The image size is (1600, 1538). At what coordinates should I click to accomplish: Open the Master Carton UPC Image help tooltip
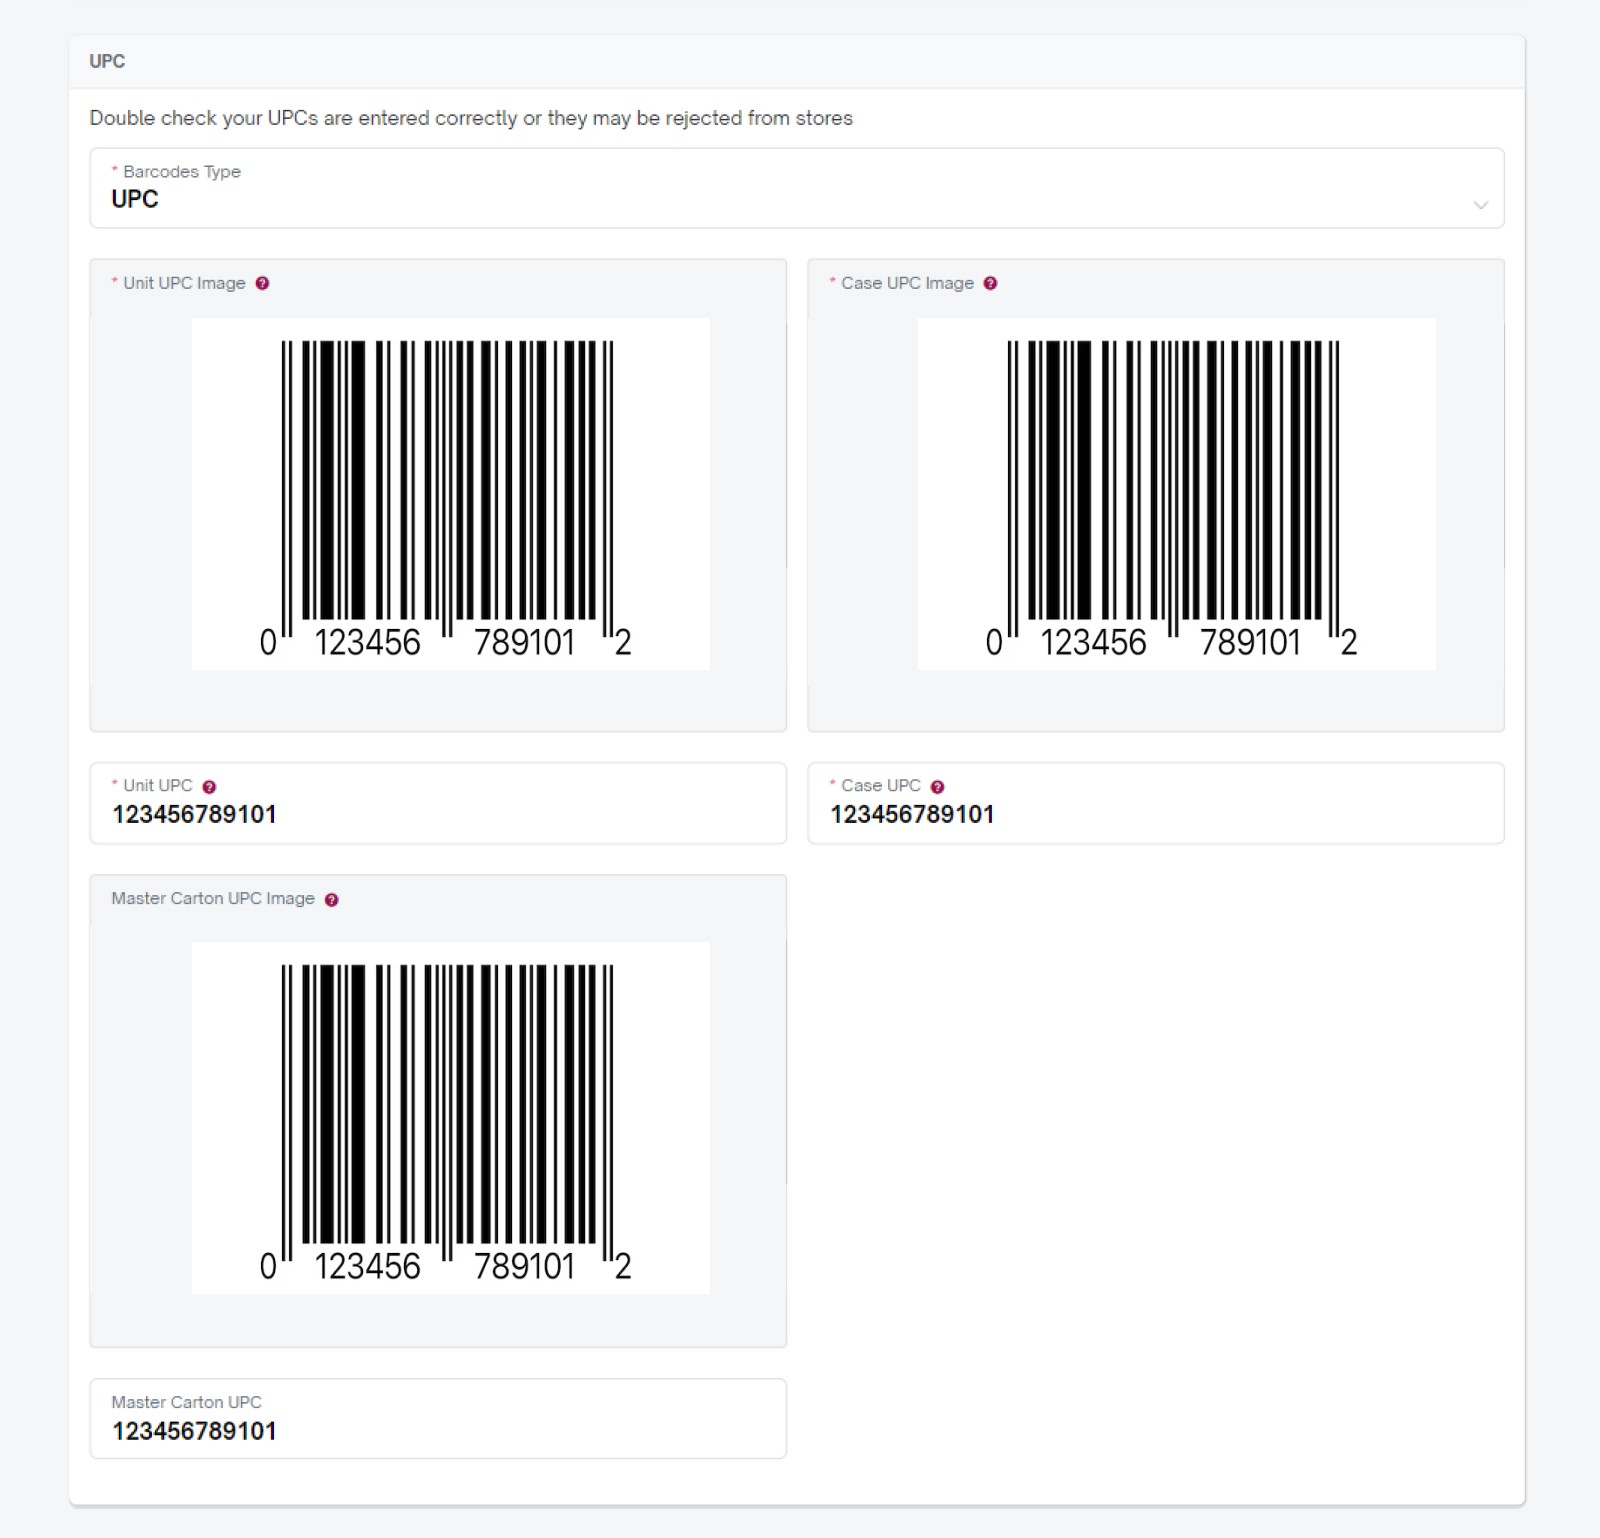coord(332,899)
